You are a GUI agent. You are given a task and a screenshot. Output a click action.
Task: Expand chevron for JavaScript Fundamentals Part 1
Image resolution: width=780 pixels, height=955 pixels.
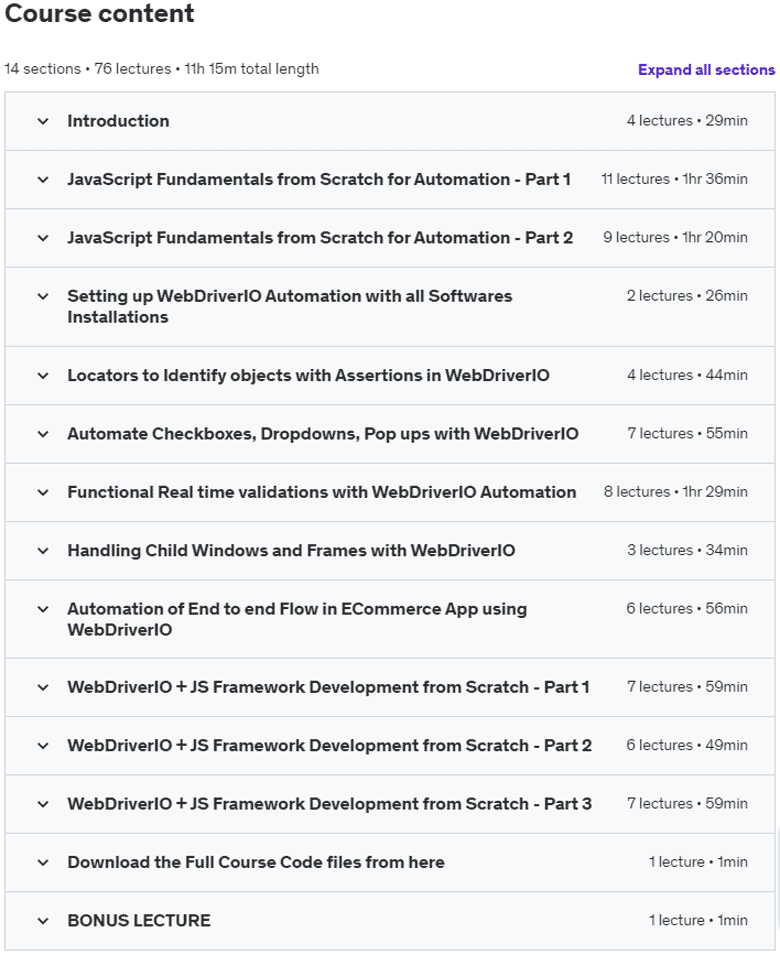tap(43, 180)
